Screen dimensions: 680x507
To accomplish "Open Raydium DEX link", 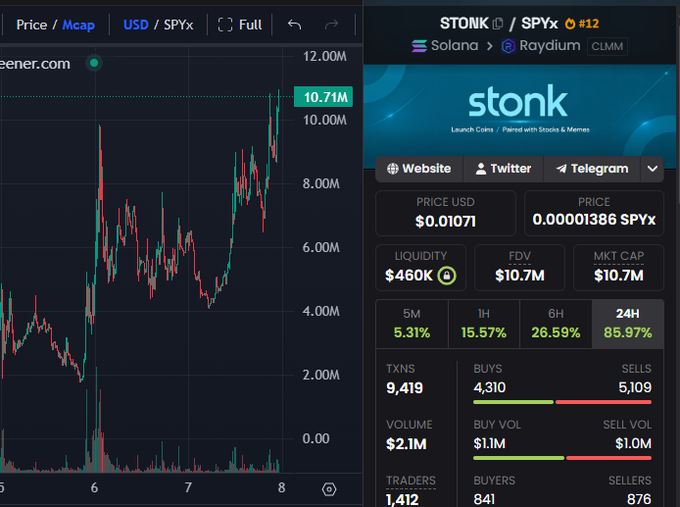I will coord(541,46).
